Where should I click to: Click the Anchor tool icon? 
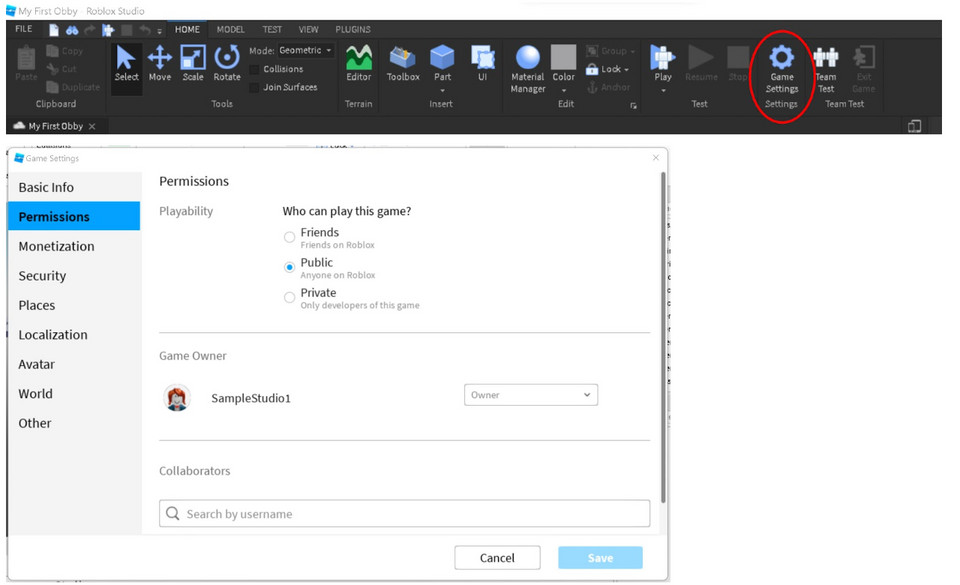click(592, 88)
